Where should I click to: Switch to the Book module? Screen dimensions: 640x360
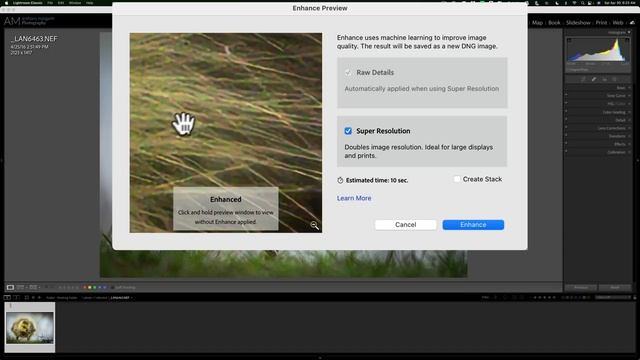[554, 23]
